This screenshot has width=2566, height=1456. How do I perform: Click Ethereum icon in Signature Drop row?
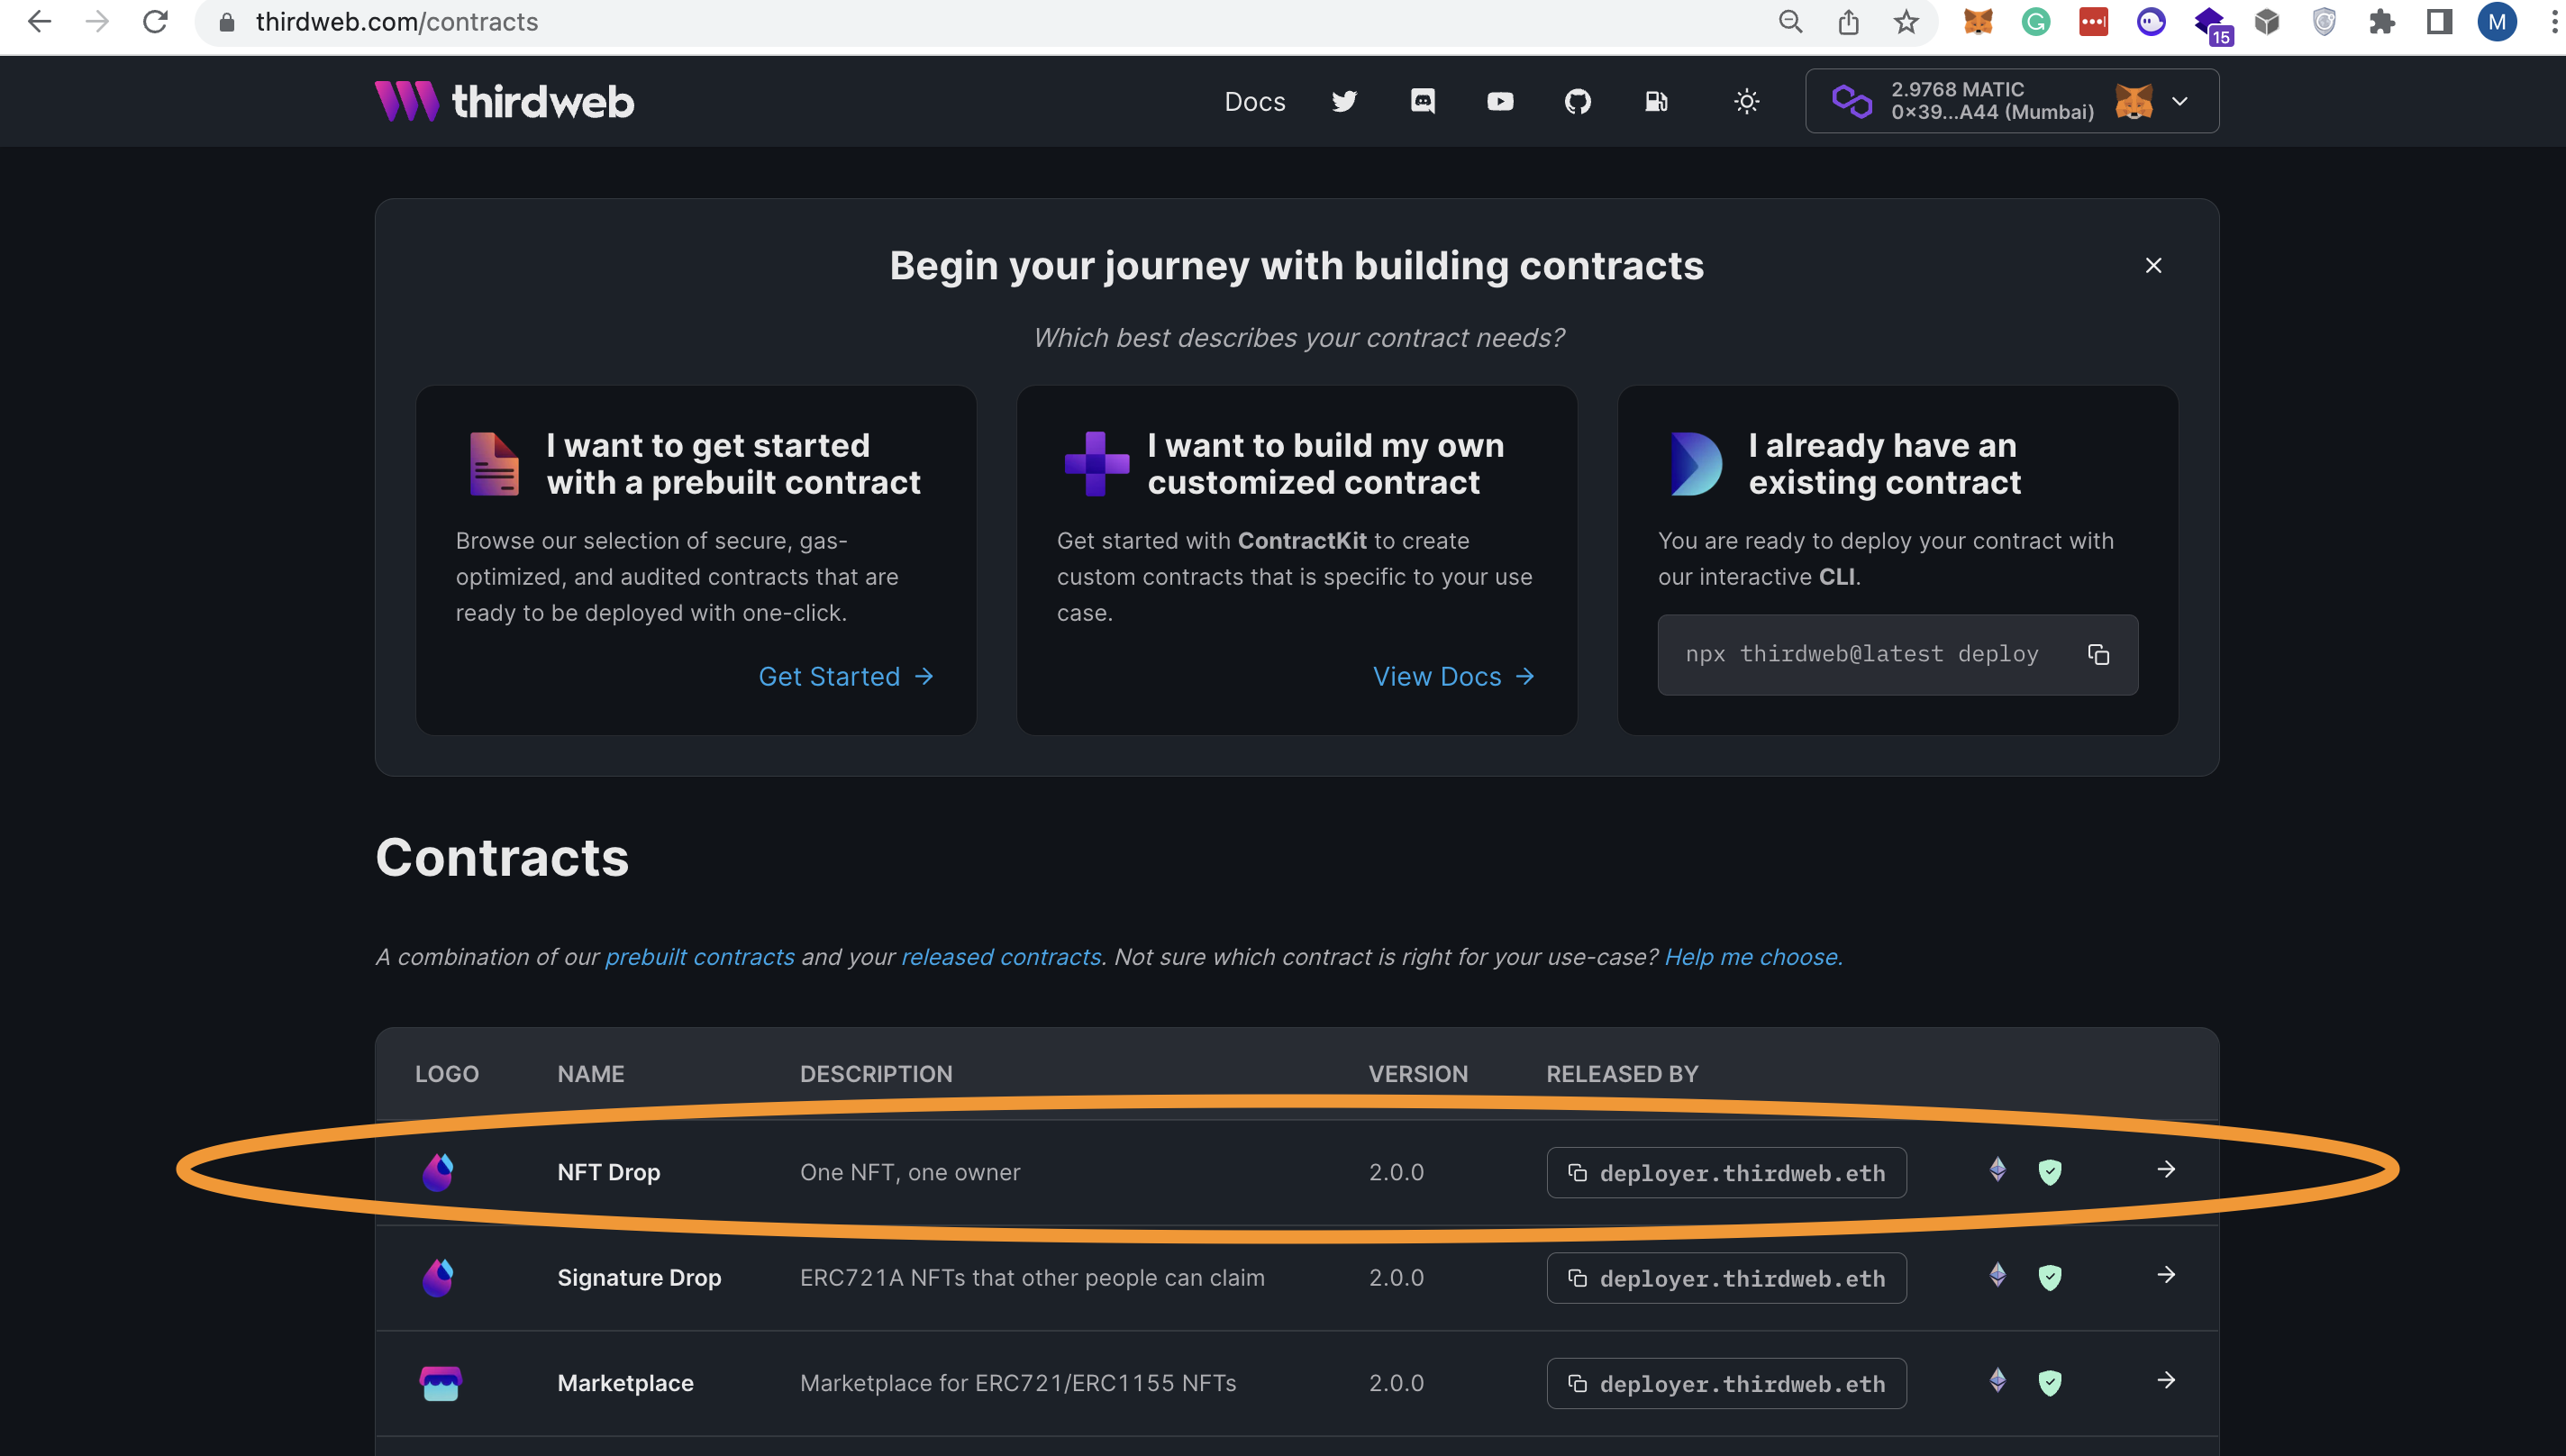tap(1997, 1274)
